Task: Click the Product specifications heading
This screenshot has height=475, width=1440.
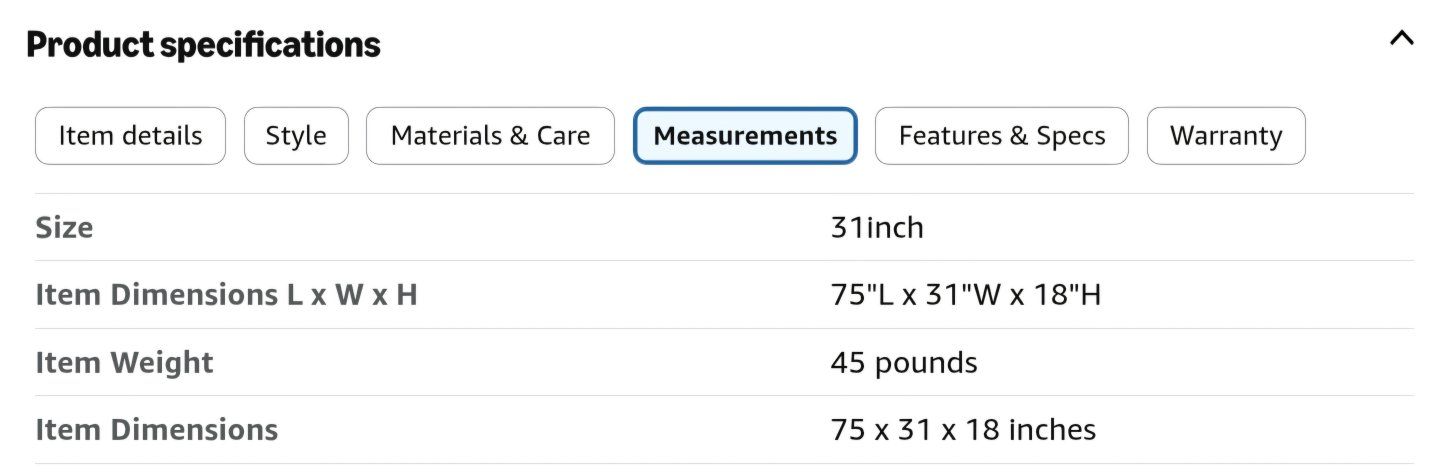Action: 203,45
